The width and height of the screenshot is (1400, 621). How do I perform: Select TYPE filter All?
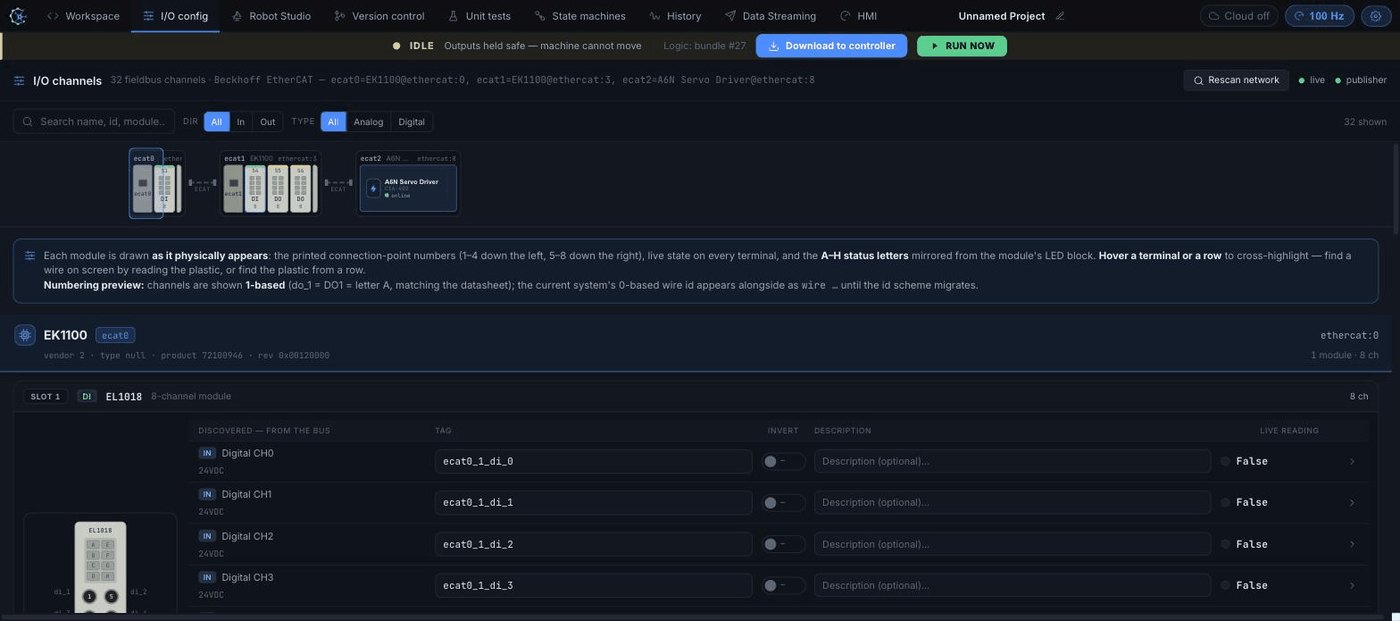pyautogui.click(x=333, y=122)
